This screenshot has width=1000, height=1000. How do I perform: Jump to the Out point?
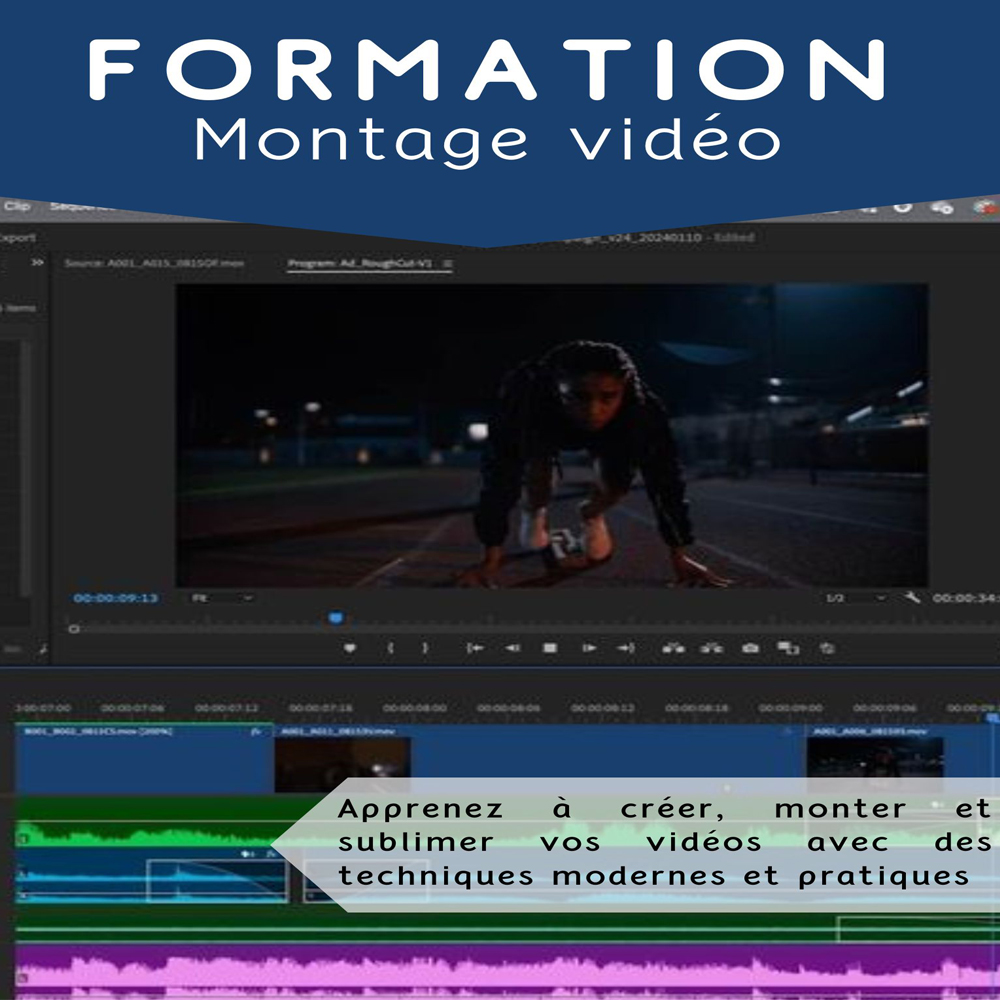[626, 648]
